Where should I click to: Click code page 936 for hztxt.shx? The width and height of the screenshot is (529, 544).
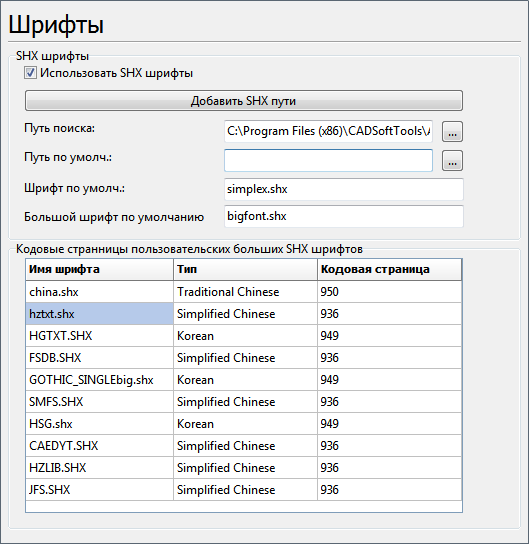click(390, 314)
